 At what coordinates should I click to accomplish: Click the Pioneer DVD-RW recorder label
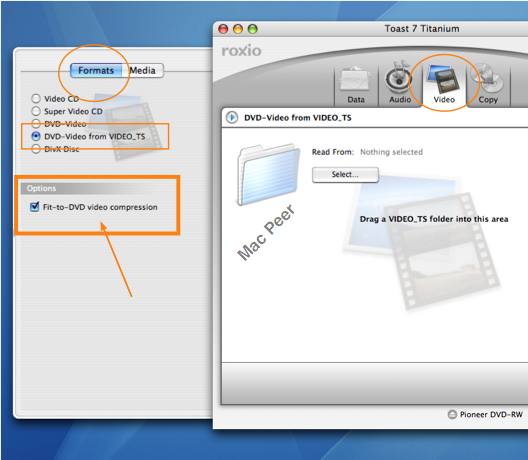[x=491, y=414]
